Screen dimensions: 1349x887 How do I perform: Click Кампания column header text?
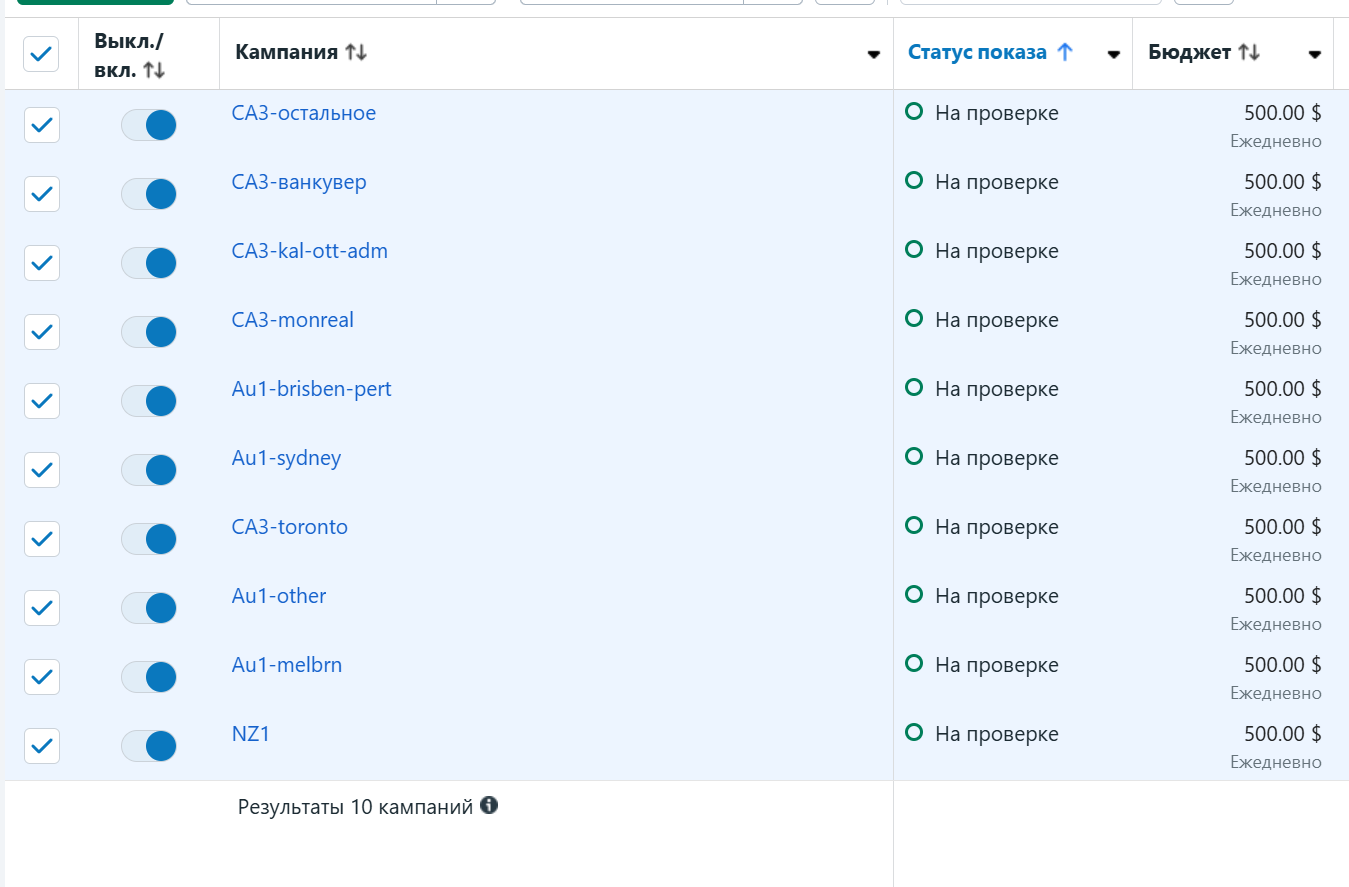click(x=287, y=53)
